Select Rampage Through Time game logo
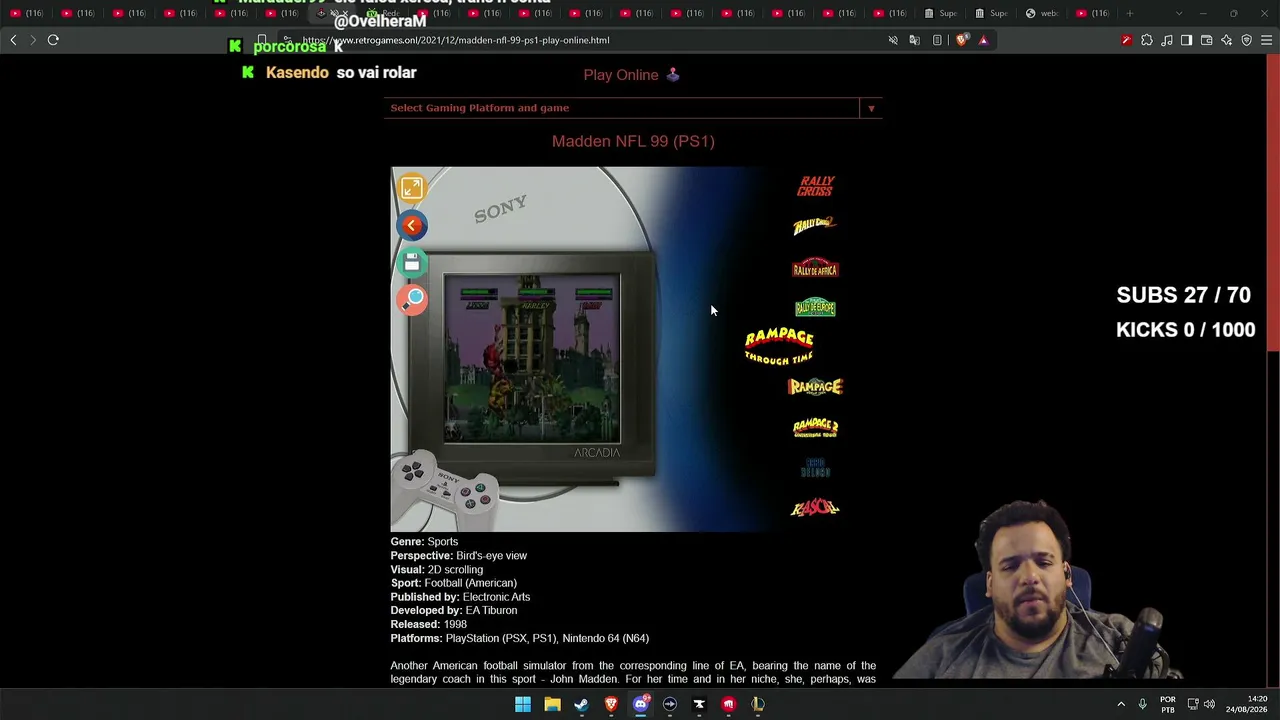This screenshot has width=1280, height=720. click(x=779, y=346)
